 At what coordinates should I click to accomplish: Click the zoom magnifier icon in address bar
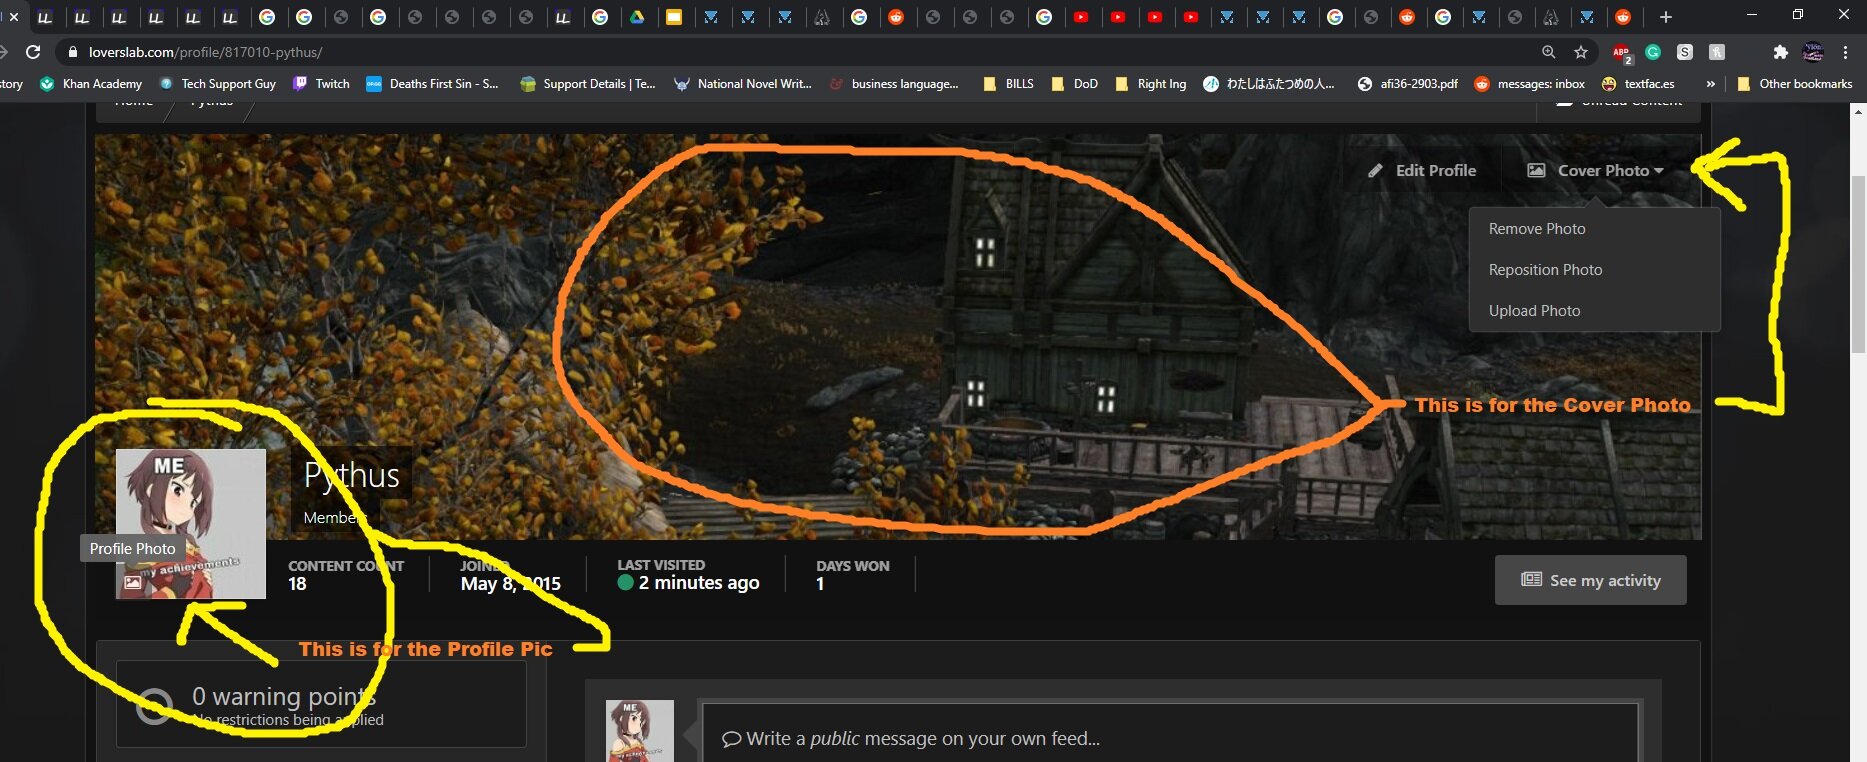point(1548,52)
